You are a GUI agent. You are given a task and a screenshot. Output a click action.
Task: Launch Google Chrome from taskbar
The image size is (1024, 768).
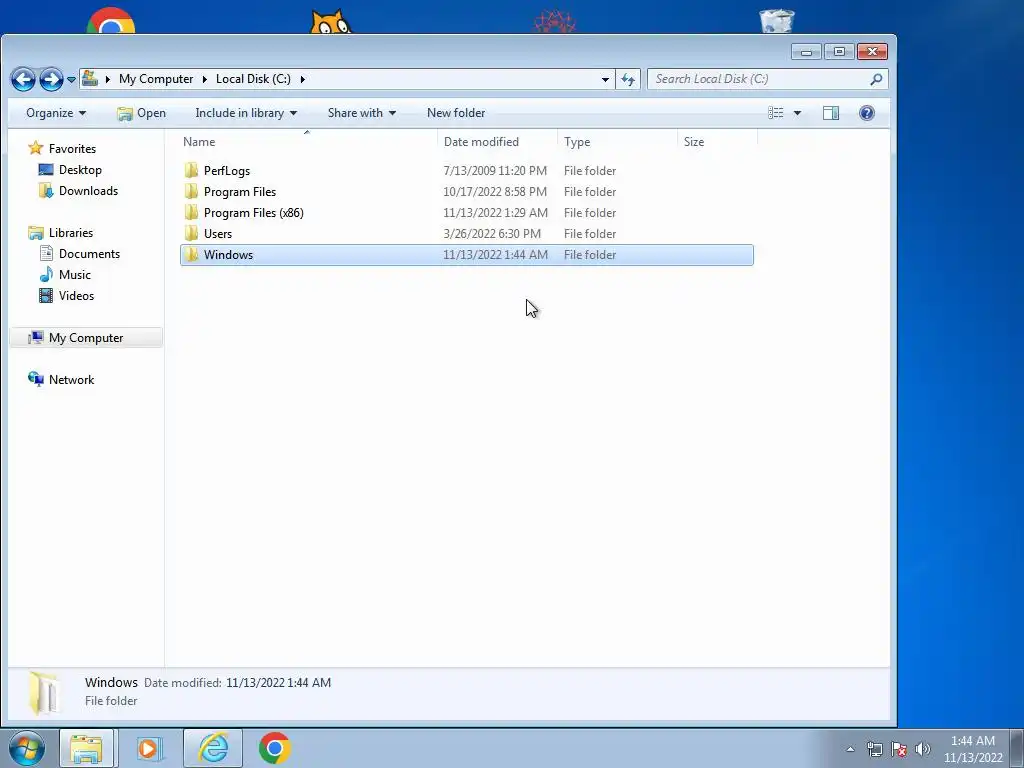(x=274, y=748)
